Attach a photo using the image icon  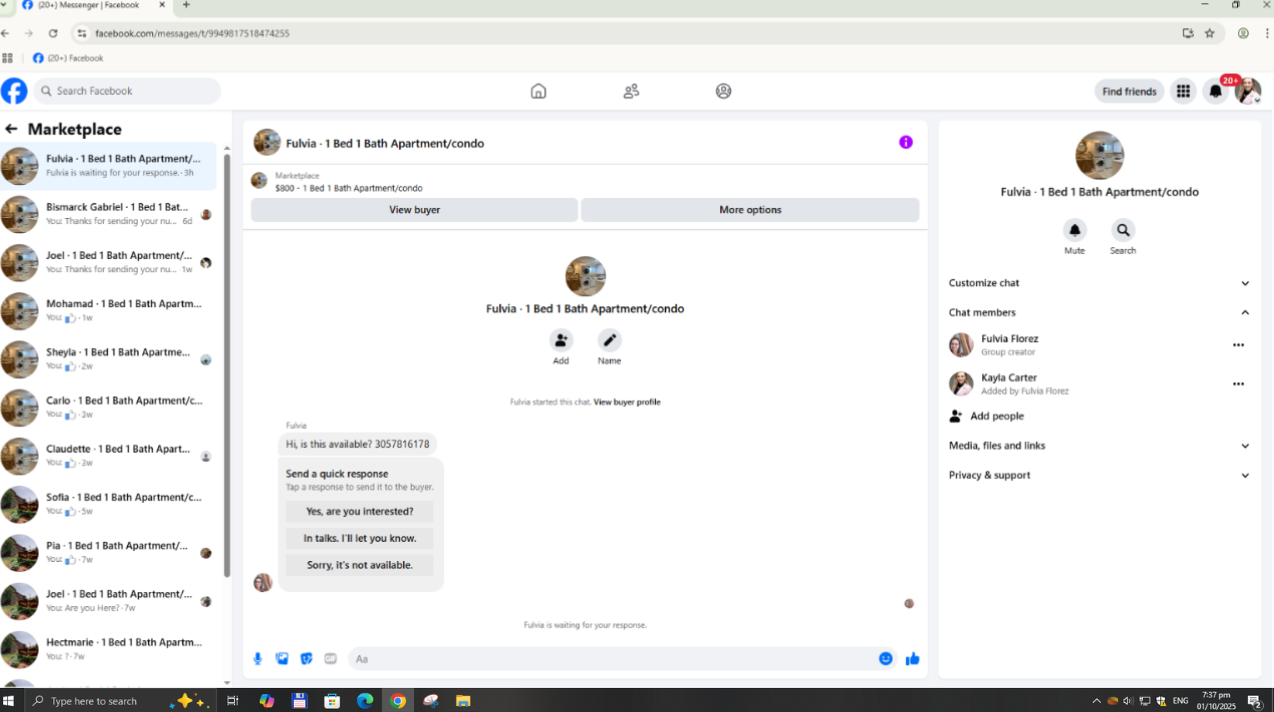[x=282, y=659]
